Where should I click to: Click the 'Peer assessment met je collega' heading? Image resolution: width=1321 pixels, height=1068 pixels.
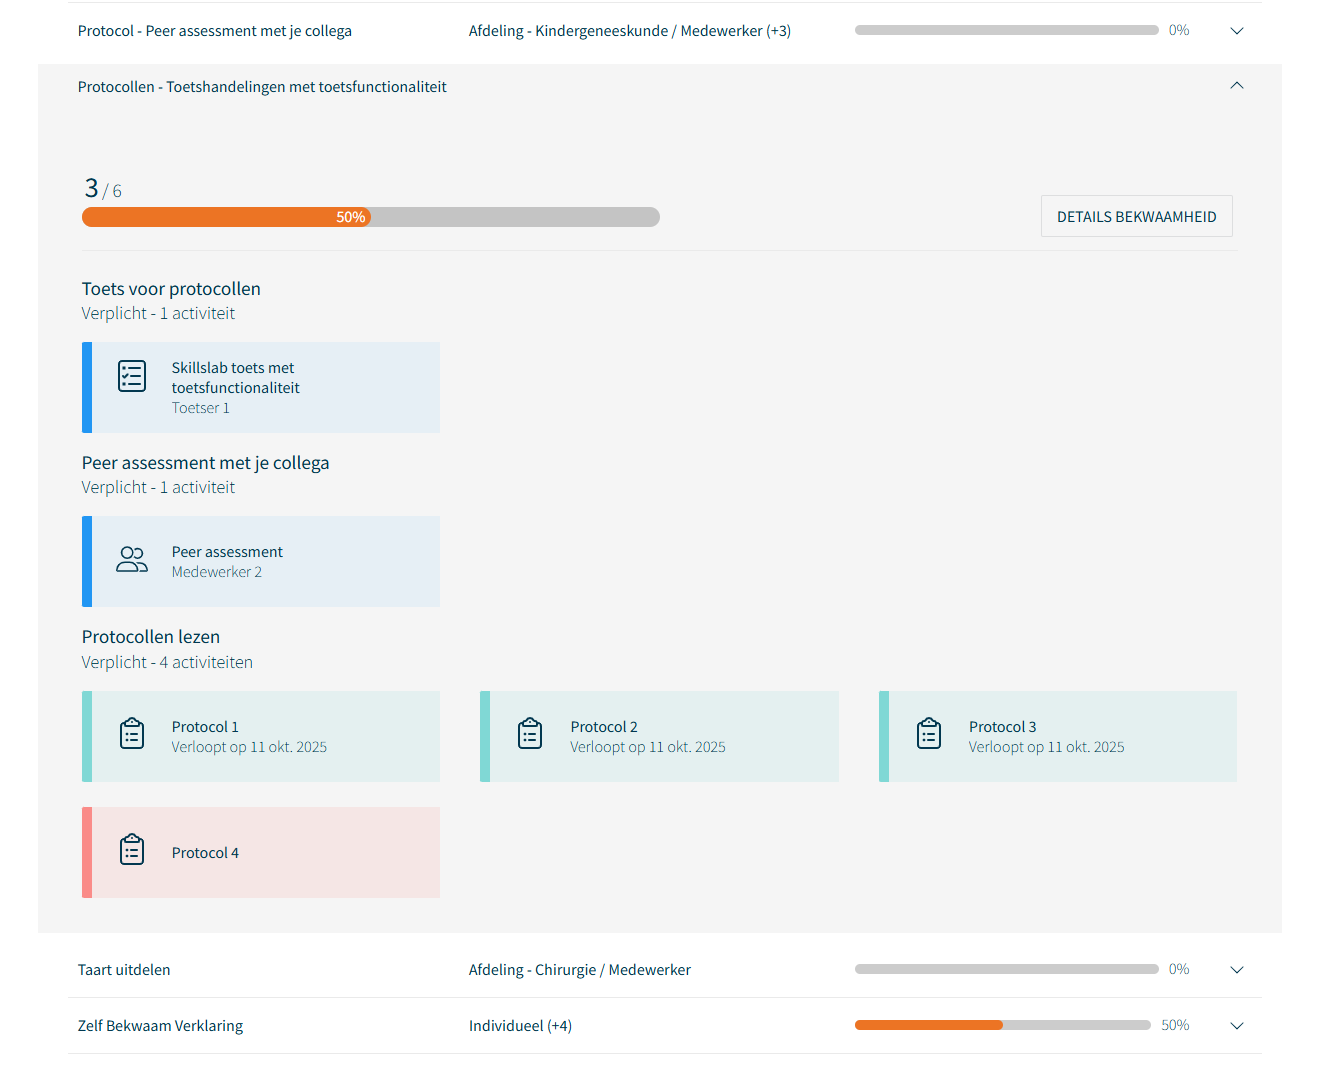pos(206,463)
